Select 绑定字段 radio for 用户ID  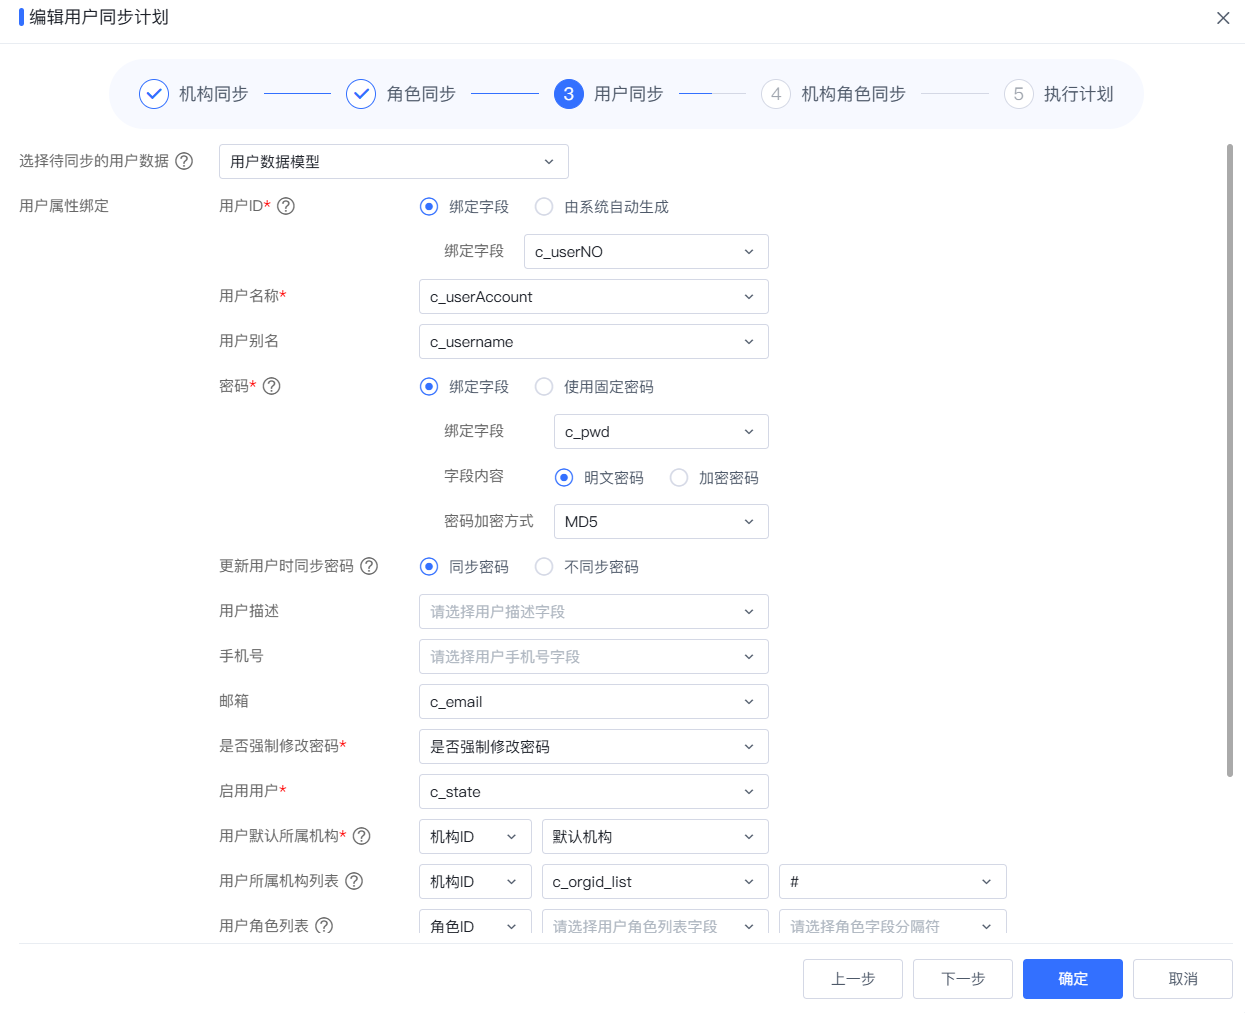coord(429,207)
